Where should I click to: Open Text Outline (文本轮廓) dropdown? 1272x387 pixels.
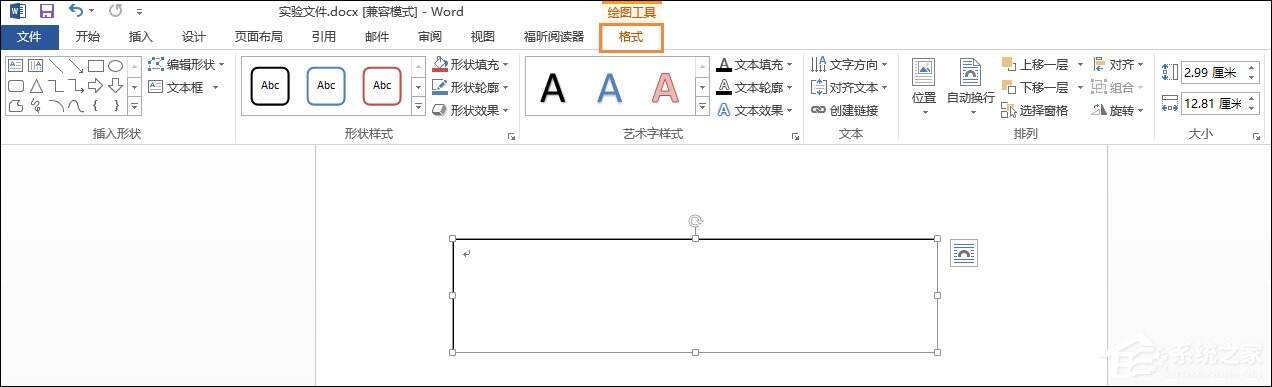coord(756,87)
